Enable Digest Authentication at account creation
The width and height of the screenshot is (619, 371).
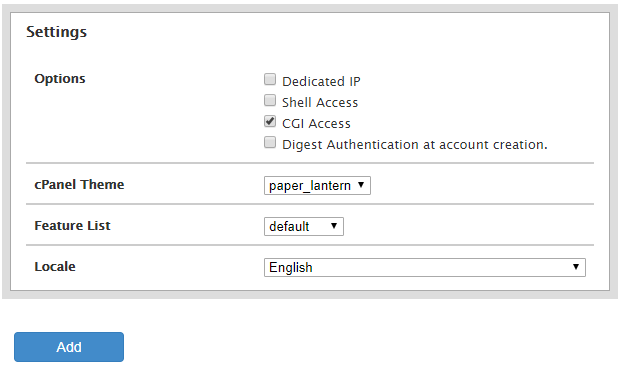point(270,142)
